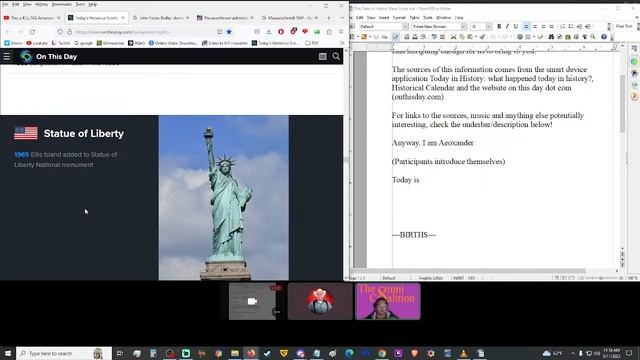Click Cut scissors icon in Writer

(453, 37)
